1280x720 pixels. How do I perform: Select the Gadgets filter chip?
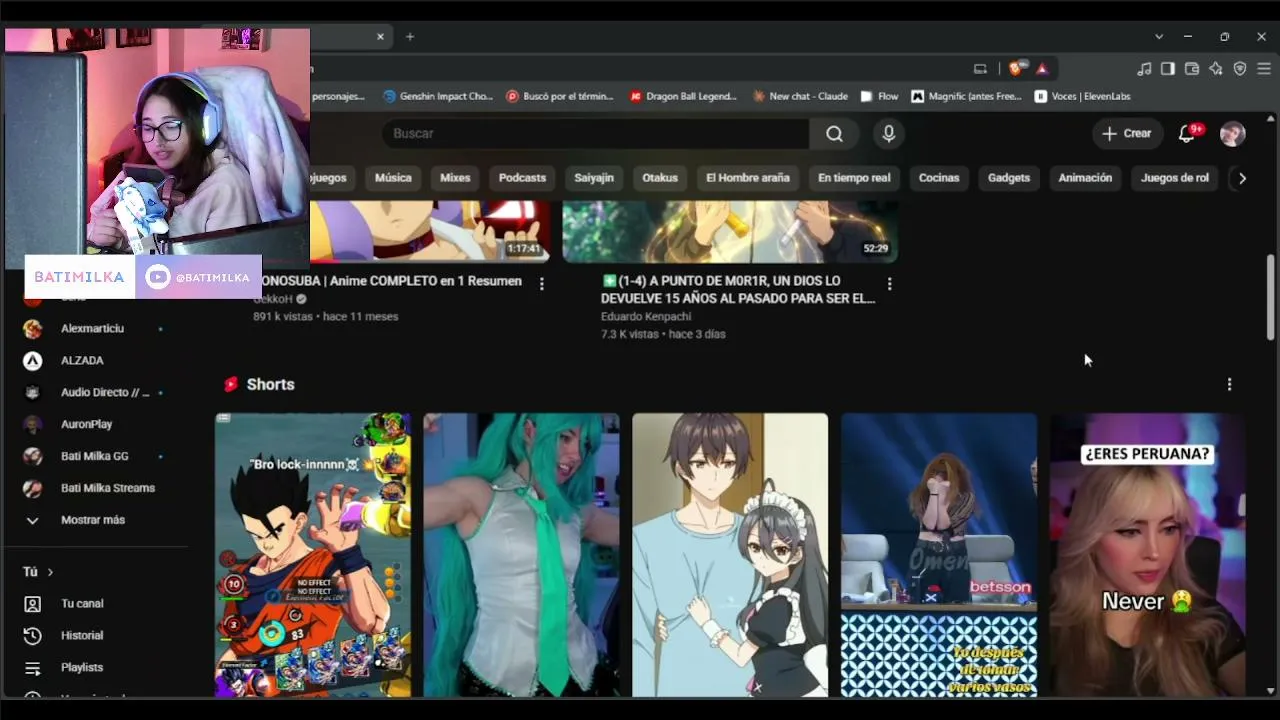tap(1009, 178)
